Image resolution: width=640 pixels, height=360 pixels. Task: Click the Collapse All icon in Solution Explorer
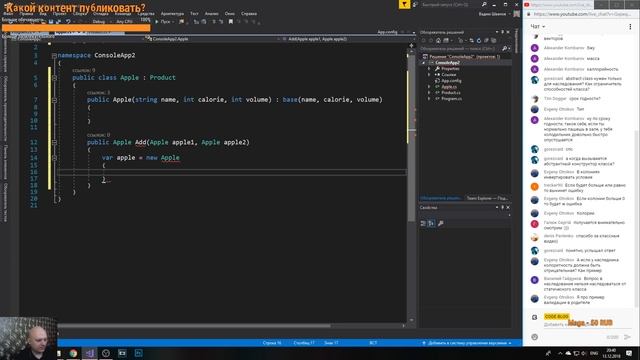click(486, 40)
